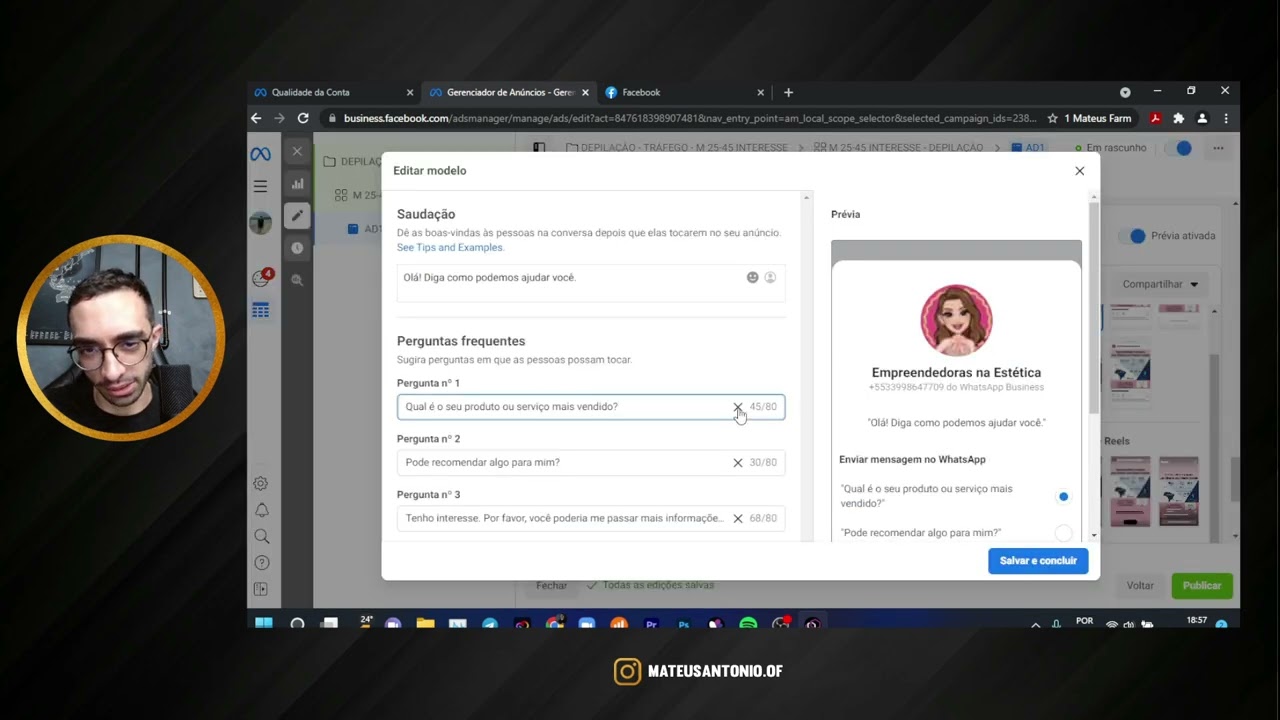The width and height of the screenshot is (1280, 720).
Task: Reload the browser page
Action: 303,118
